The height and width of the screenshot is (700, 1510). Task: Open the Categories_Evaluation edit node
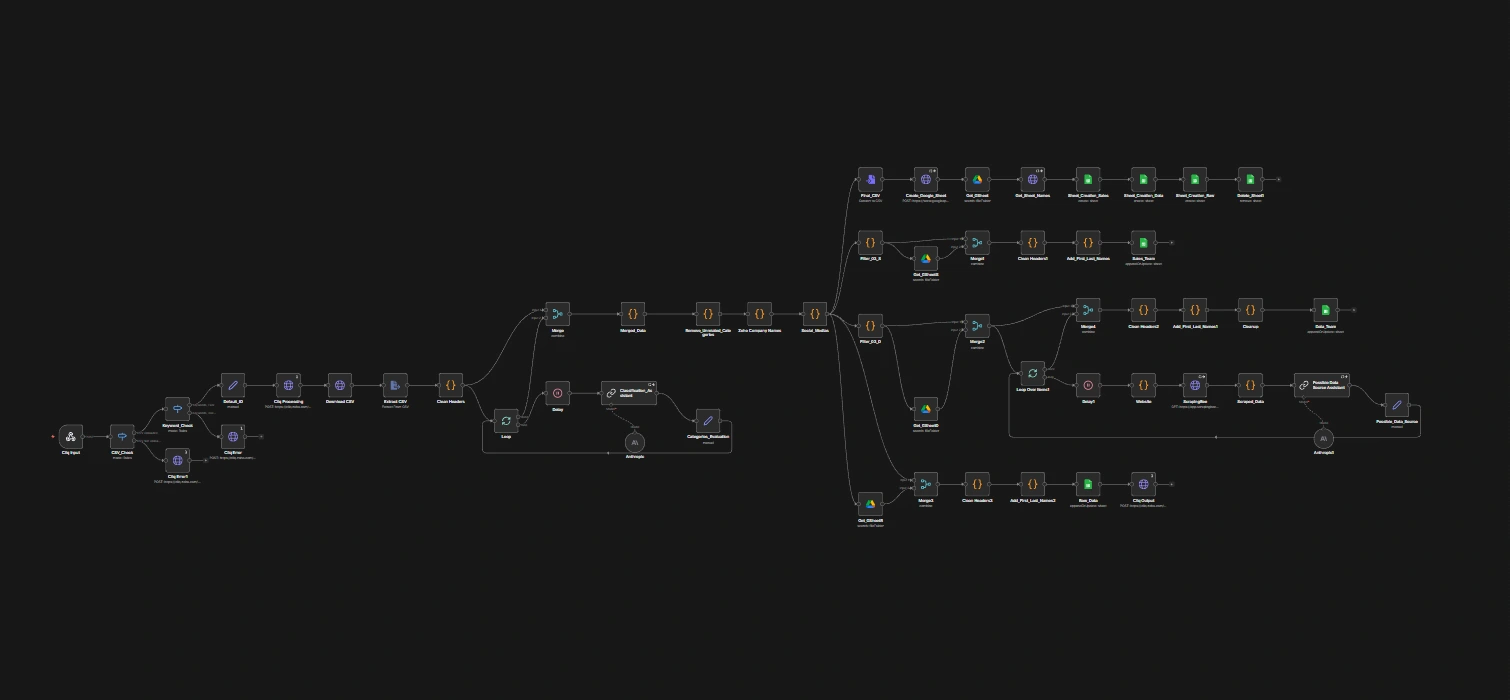click(x=707, y=421)
